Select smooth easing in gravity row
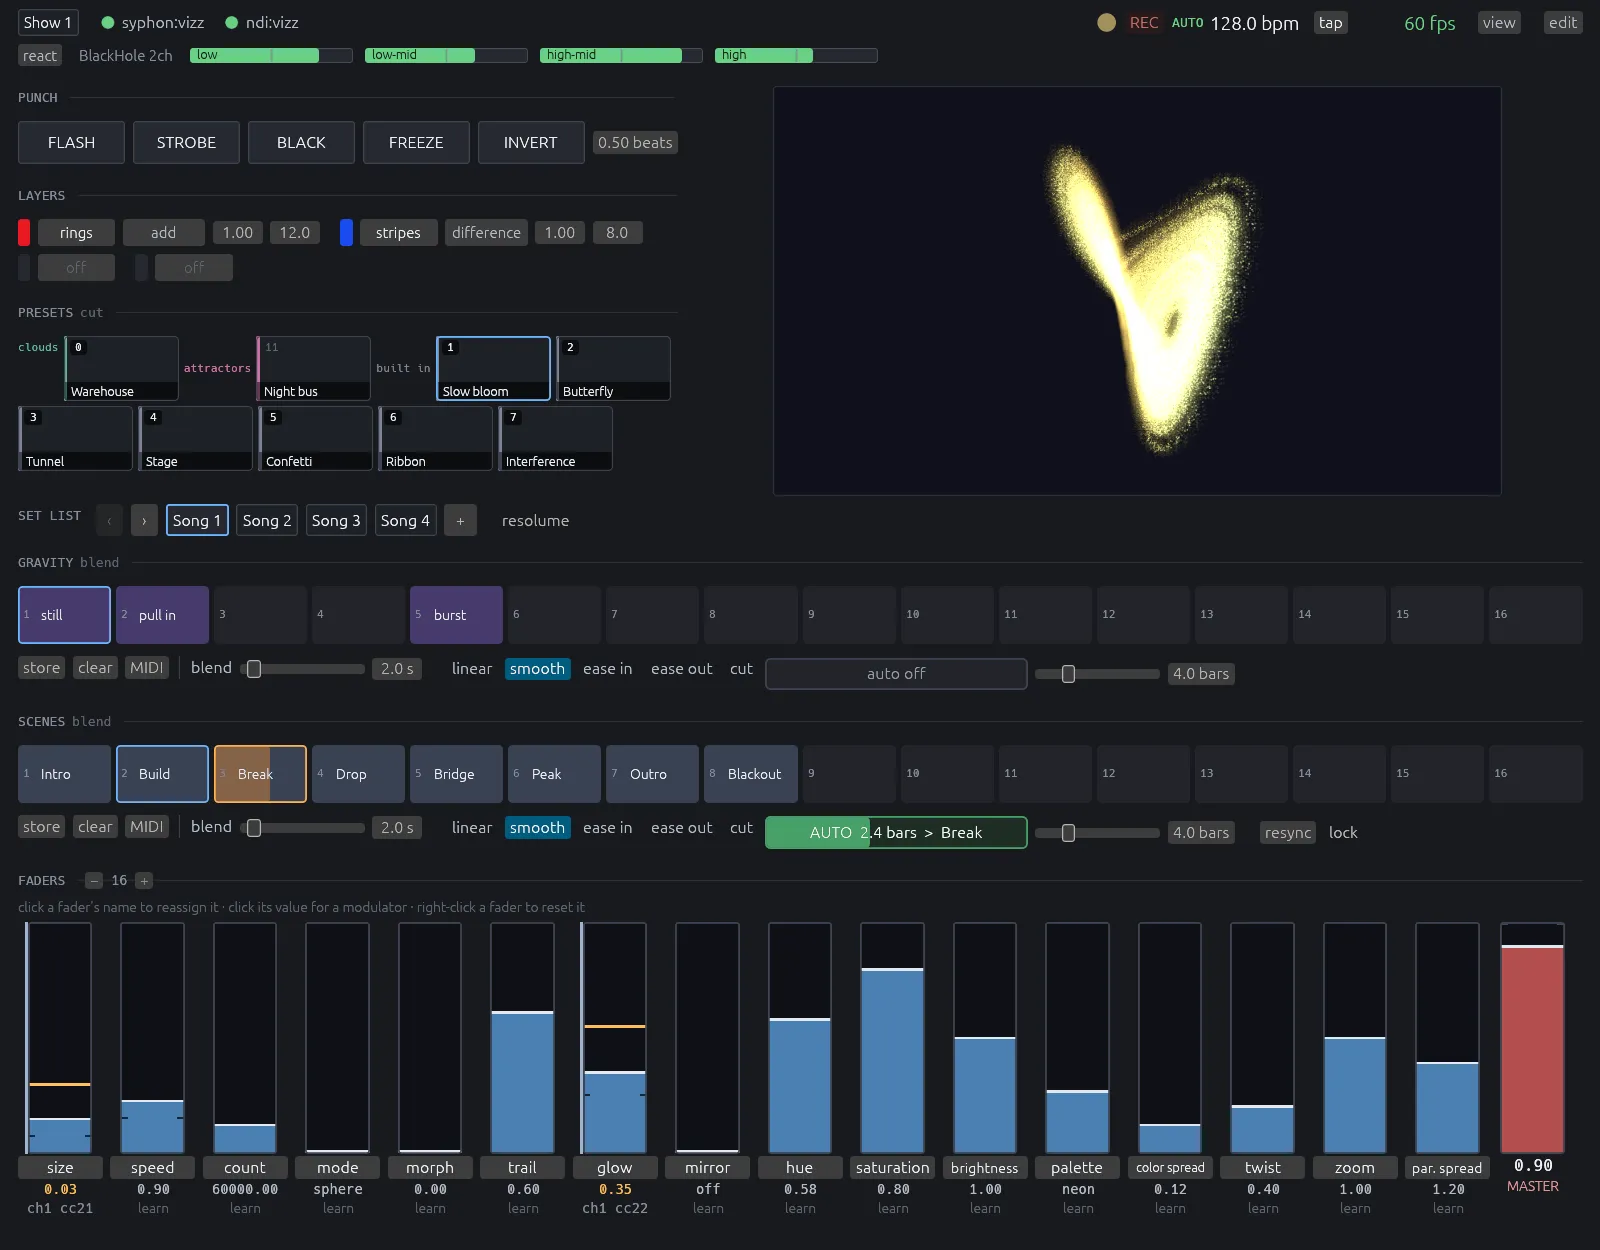The width and height of the screenshot is (1600, 1250). tap(537, 668)
